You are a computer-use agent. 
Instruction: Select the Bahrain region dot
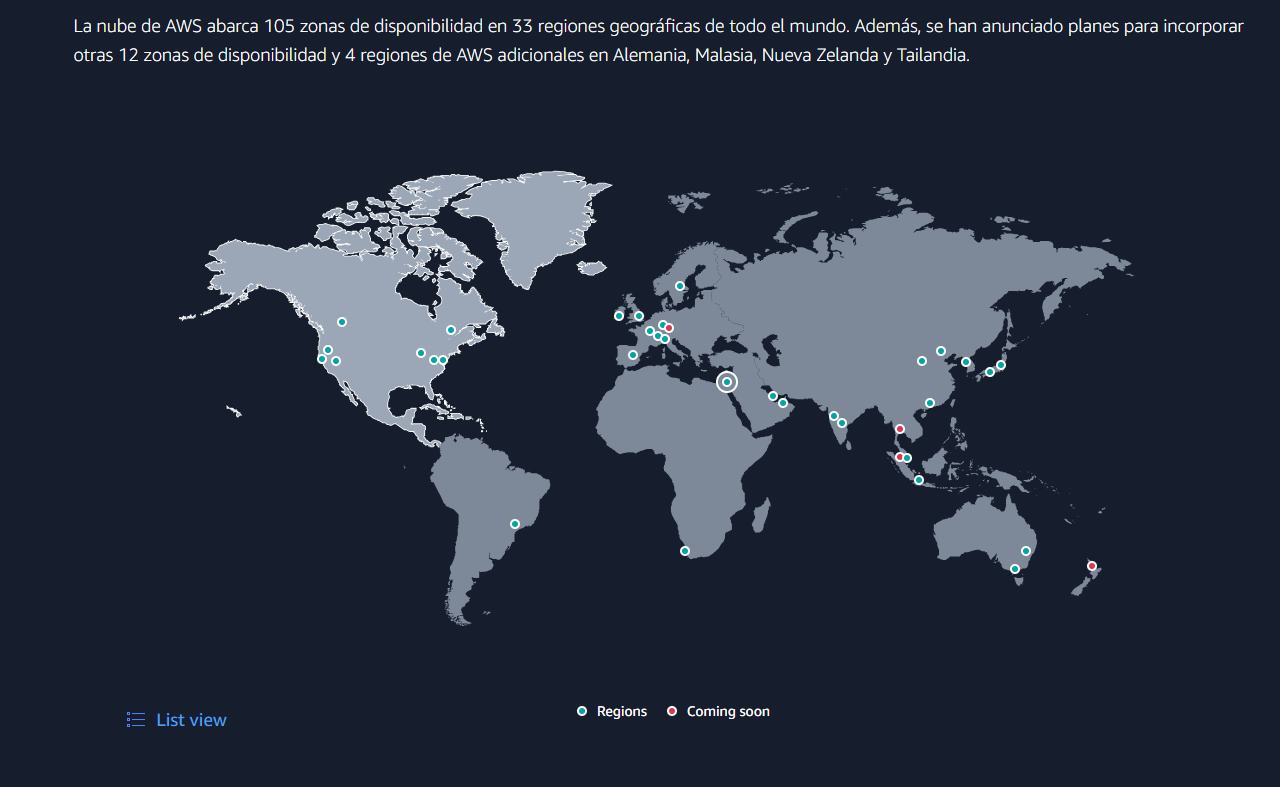point(773,396)
